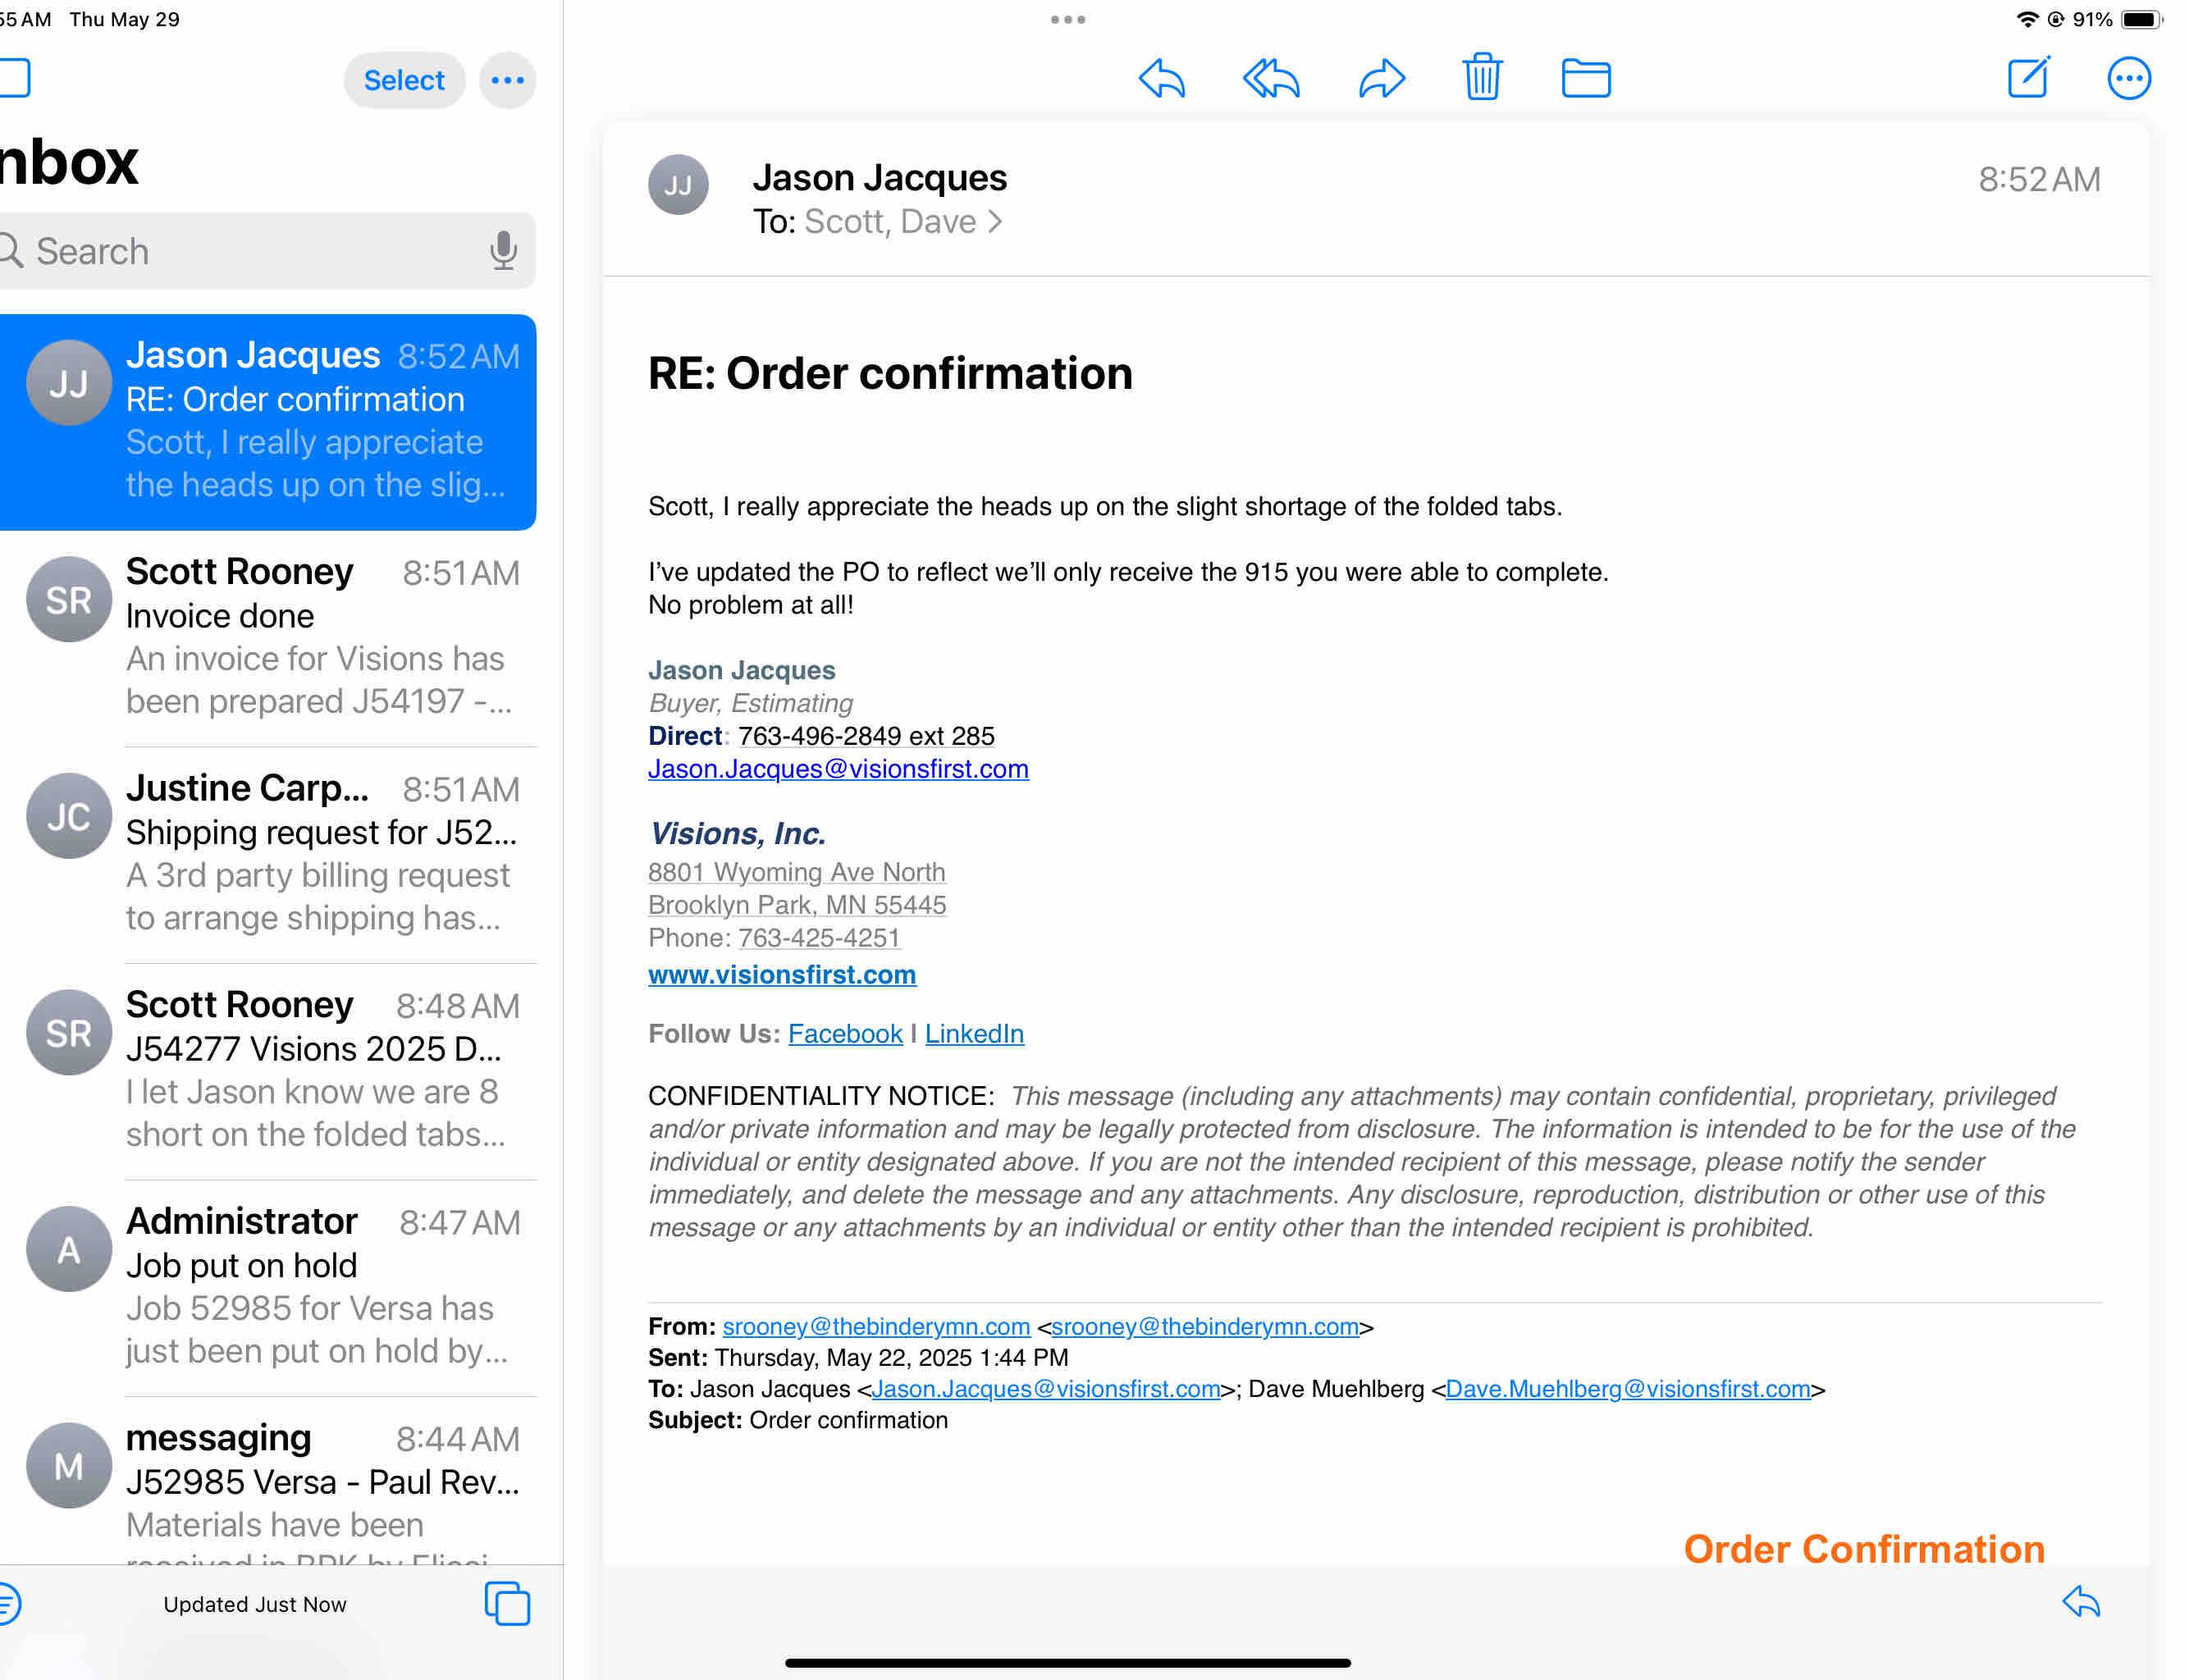This screenshot has width=2189, height=1680.
Task: Tap the LinkedIn link in the signature
Action: pyautogui.click(x=973, y=1033)
